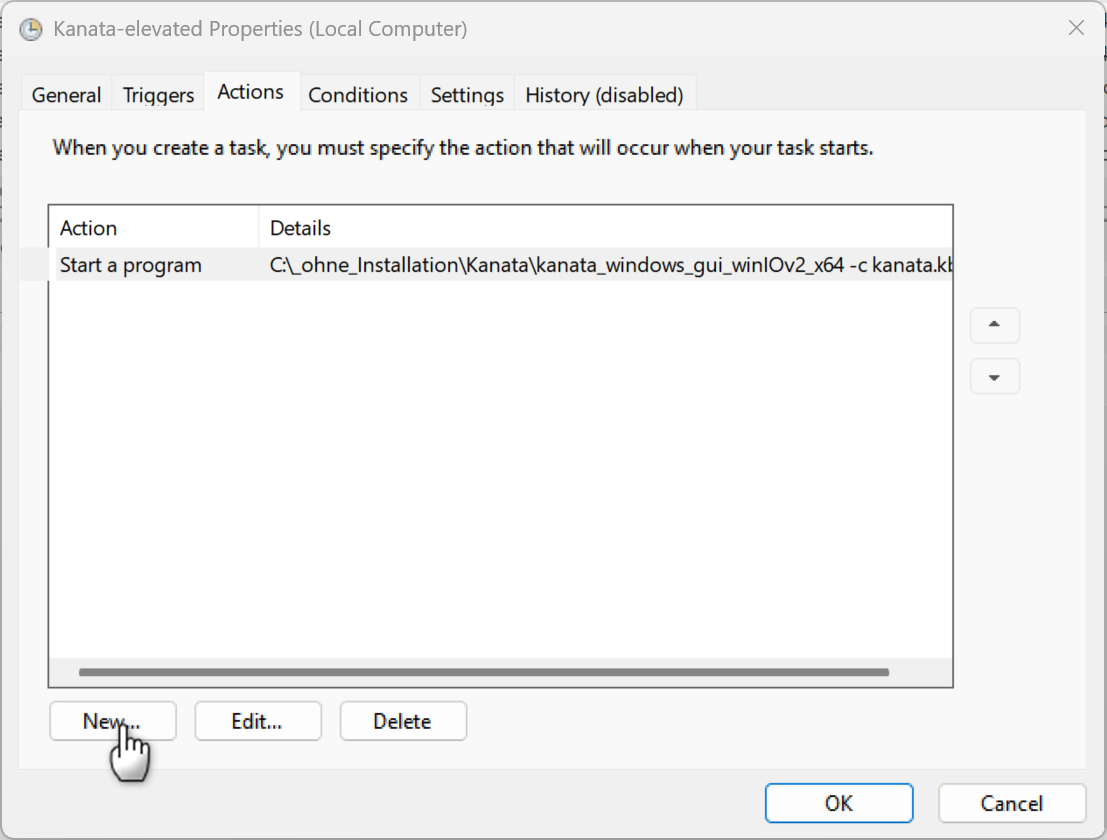The height and width of the screenshot is (840, 1107).
Task: Select the Actions tab
Action: click(x=250, y=92)
